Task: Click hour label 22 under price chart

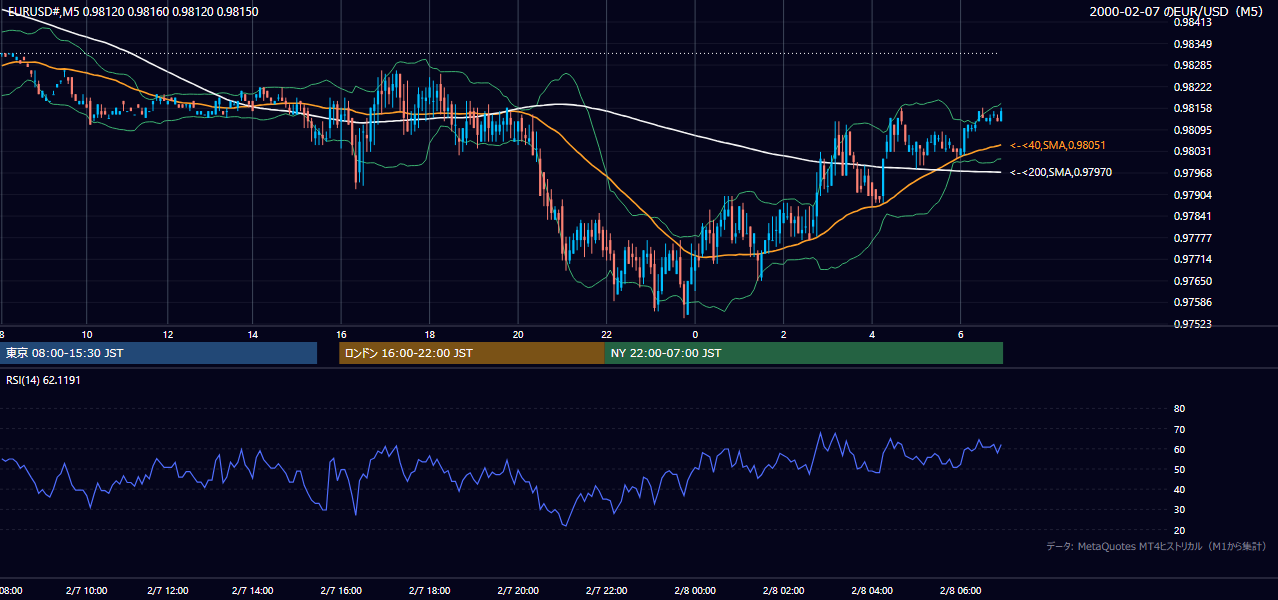Action: point(606,335)
